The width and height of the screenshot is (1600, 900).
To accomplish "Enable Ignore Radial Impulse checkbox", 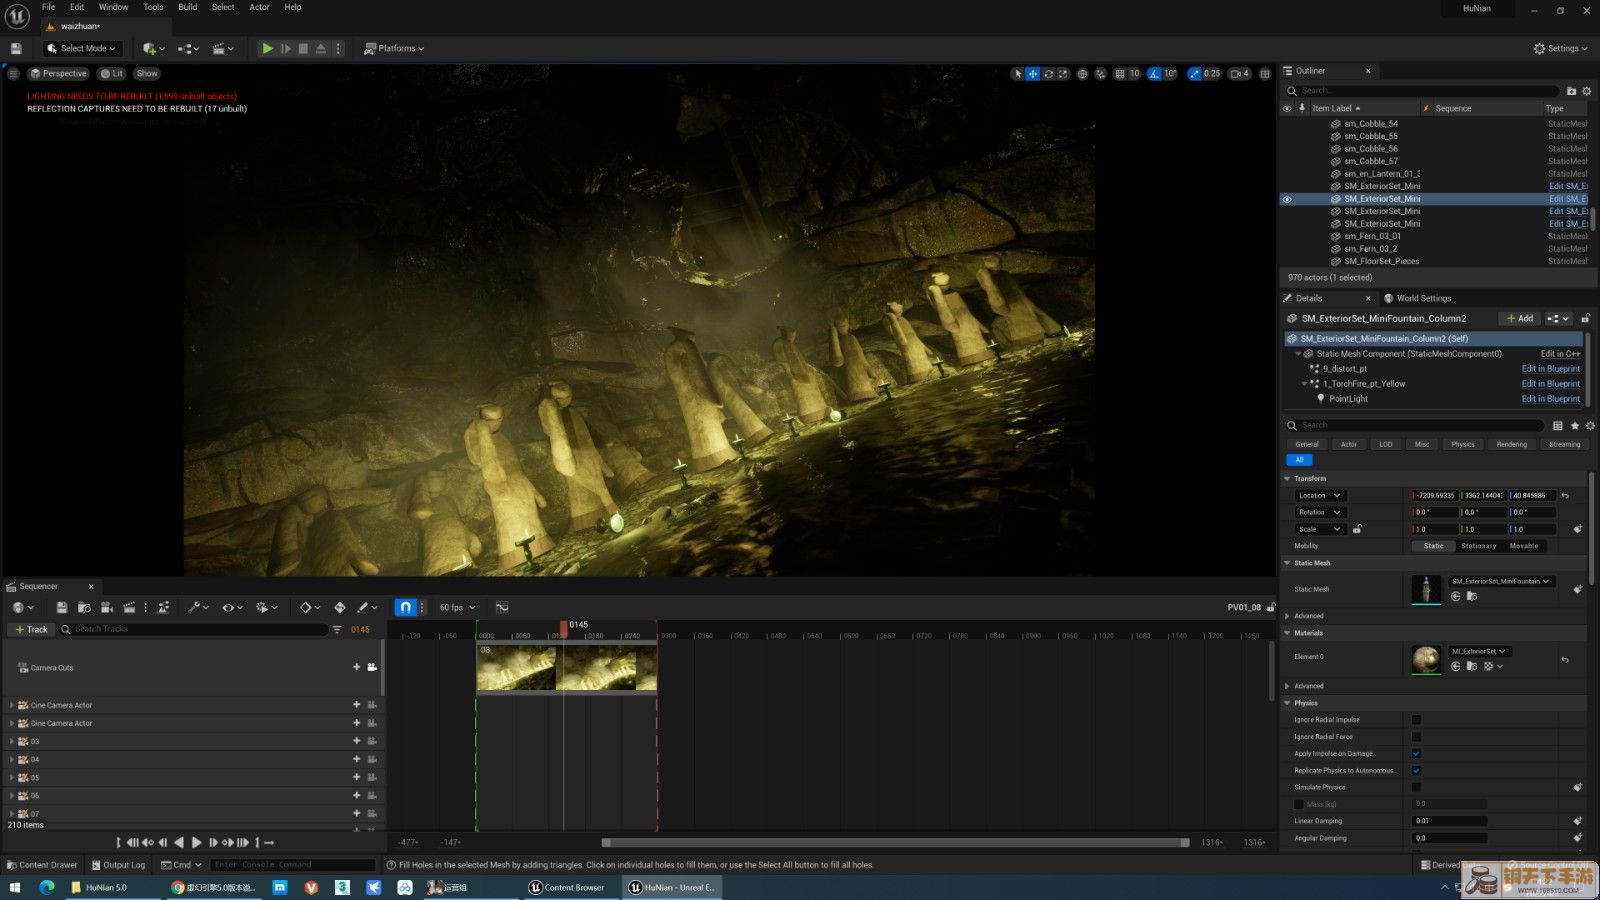I will (x=1416, y=720).
